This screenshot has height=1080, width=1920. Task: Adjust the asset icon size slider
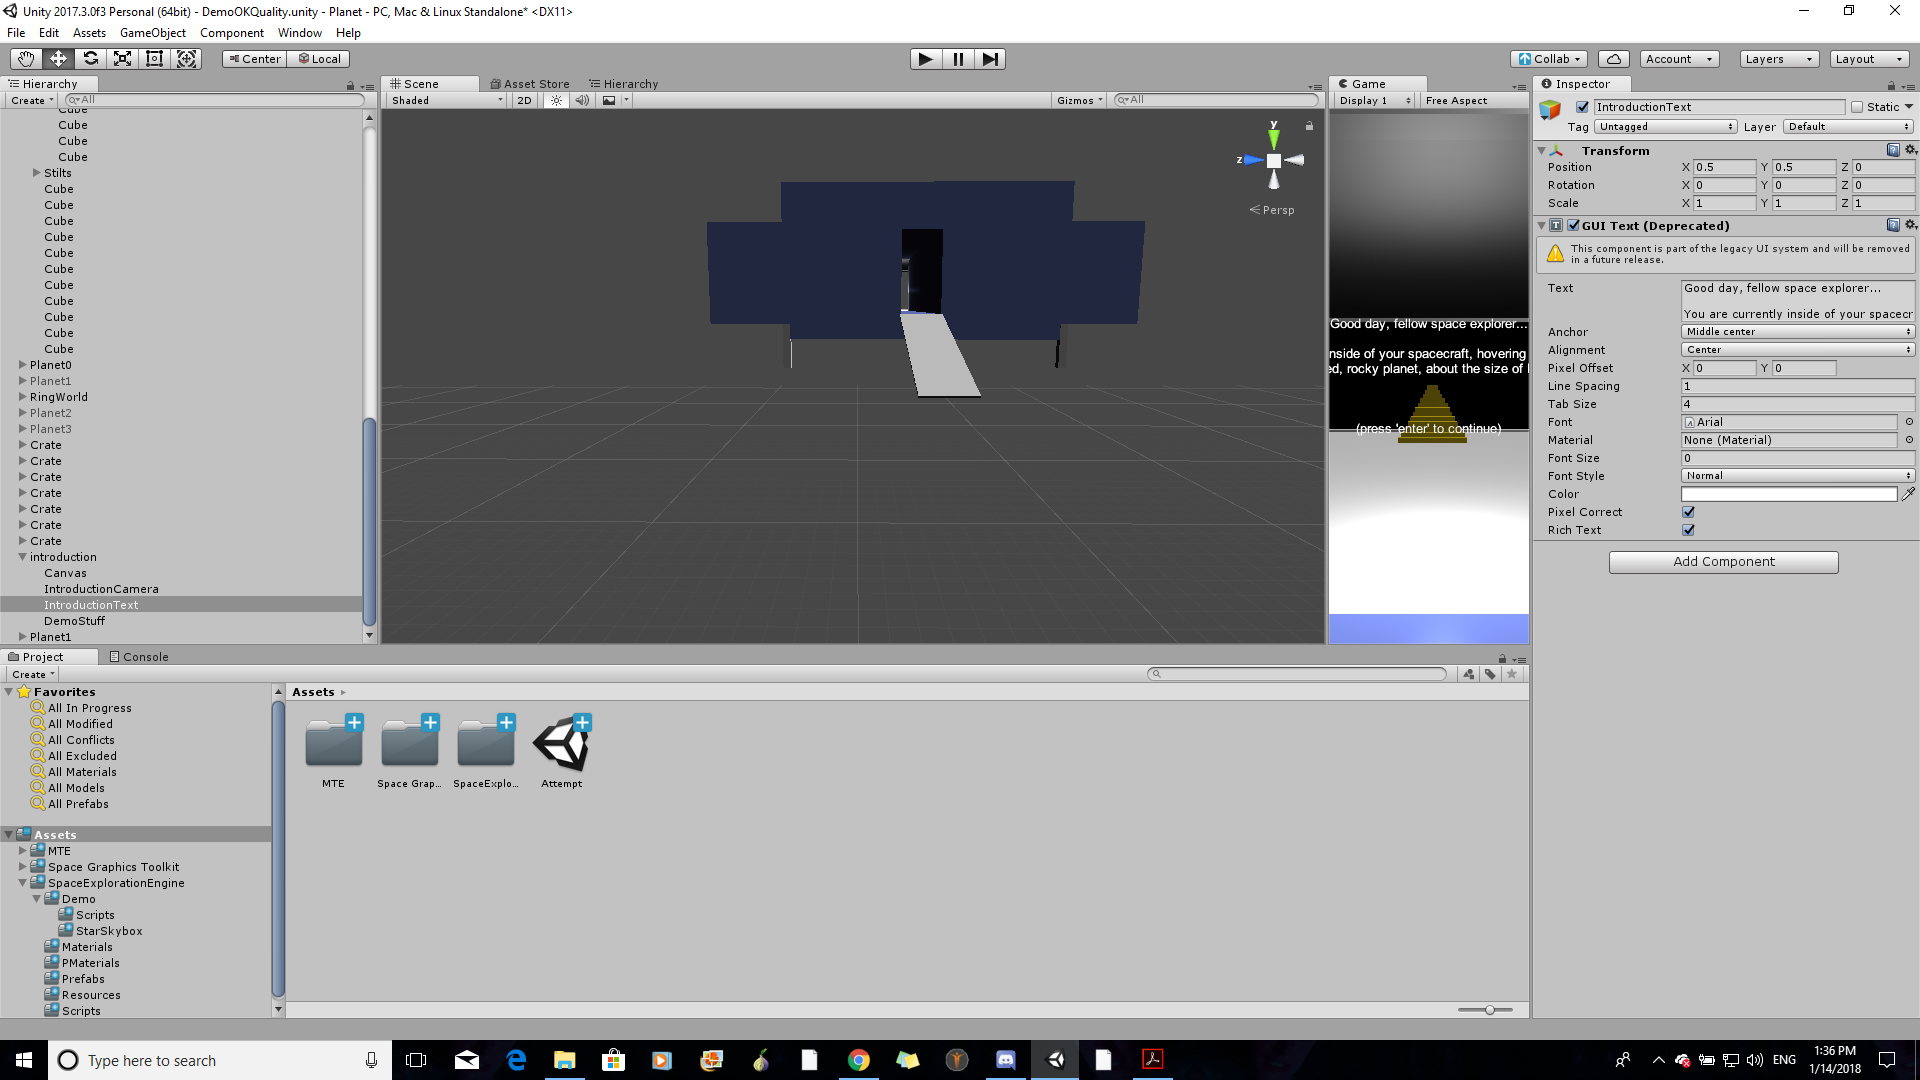pyautogui.click(x=1489, y=1010)
